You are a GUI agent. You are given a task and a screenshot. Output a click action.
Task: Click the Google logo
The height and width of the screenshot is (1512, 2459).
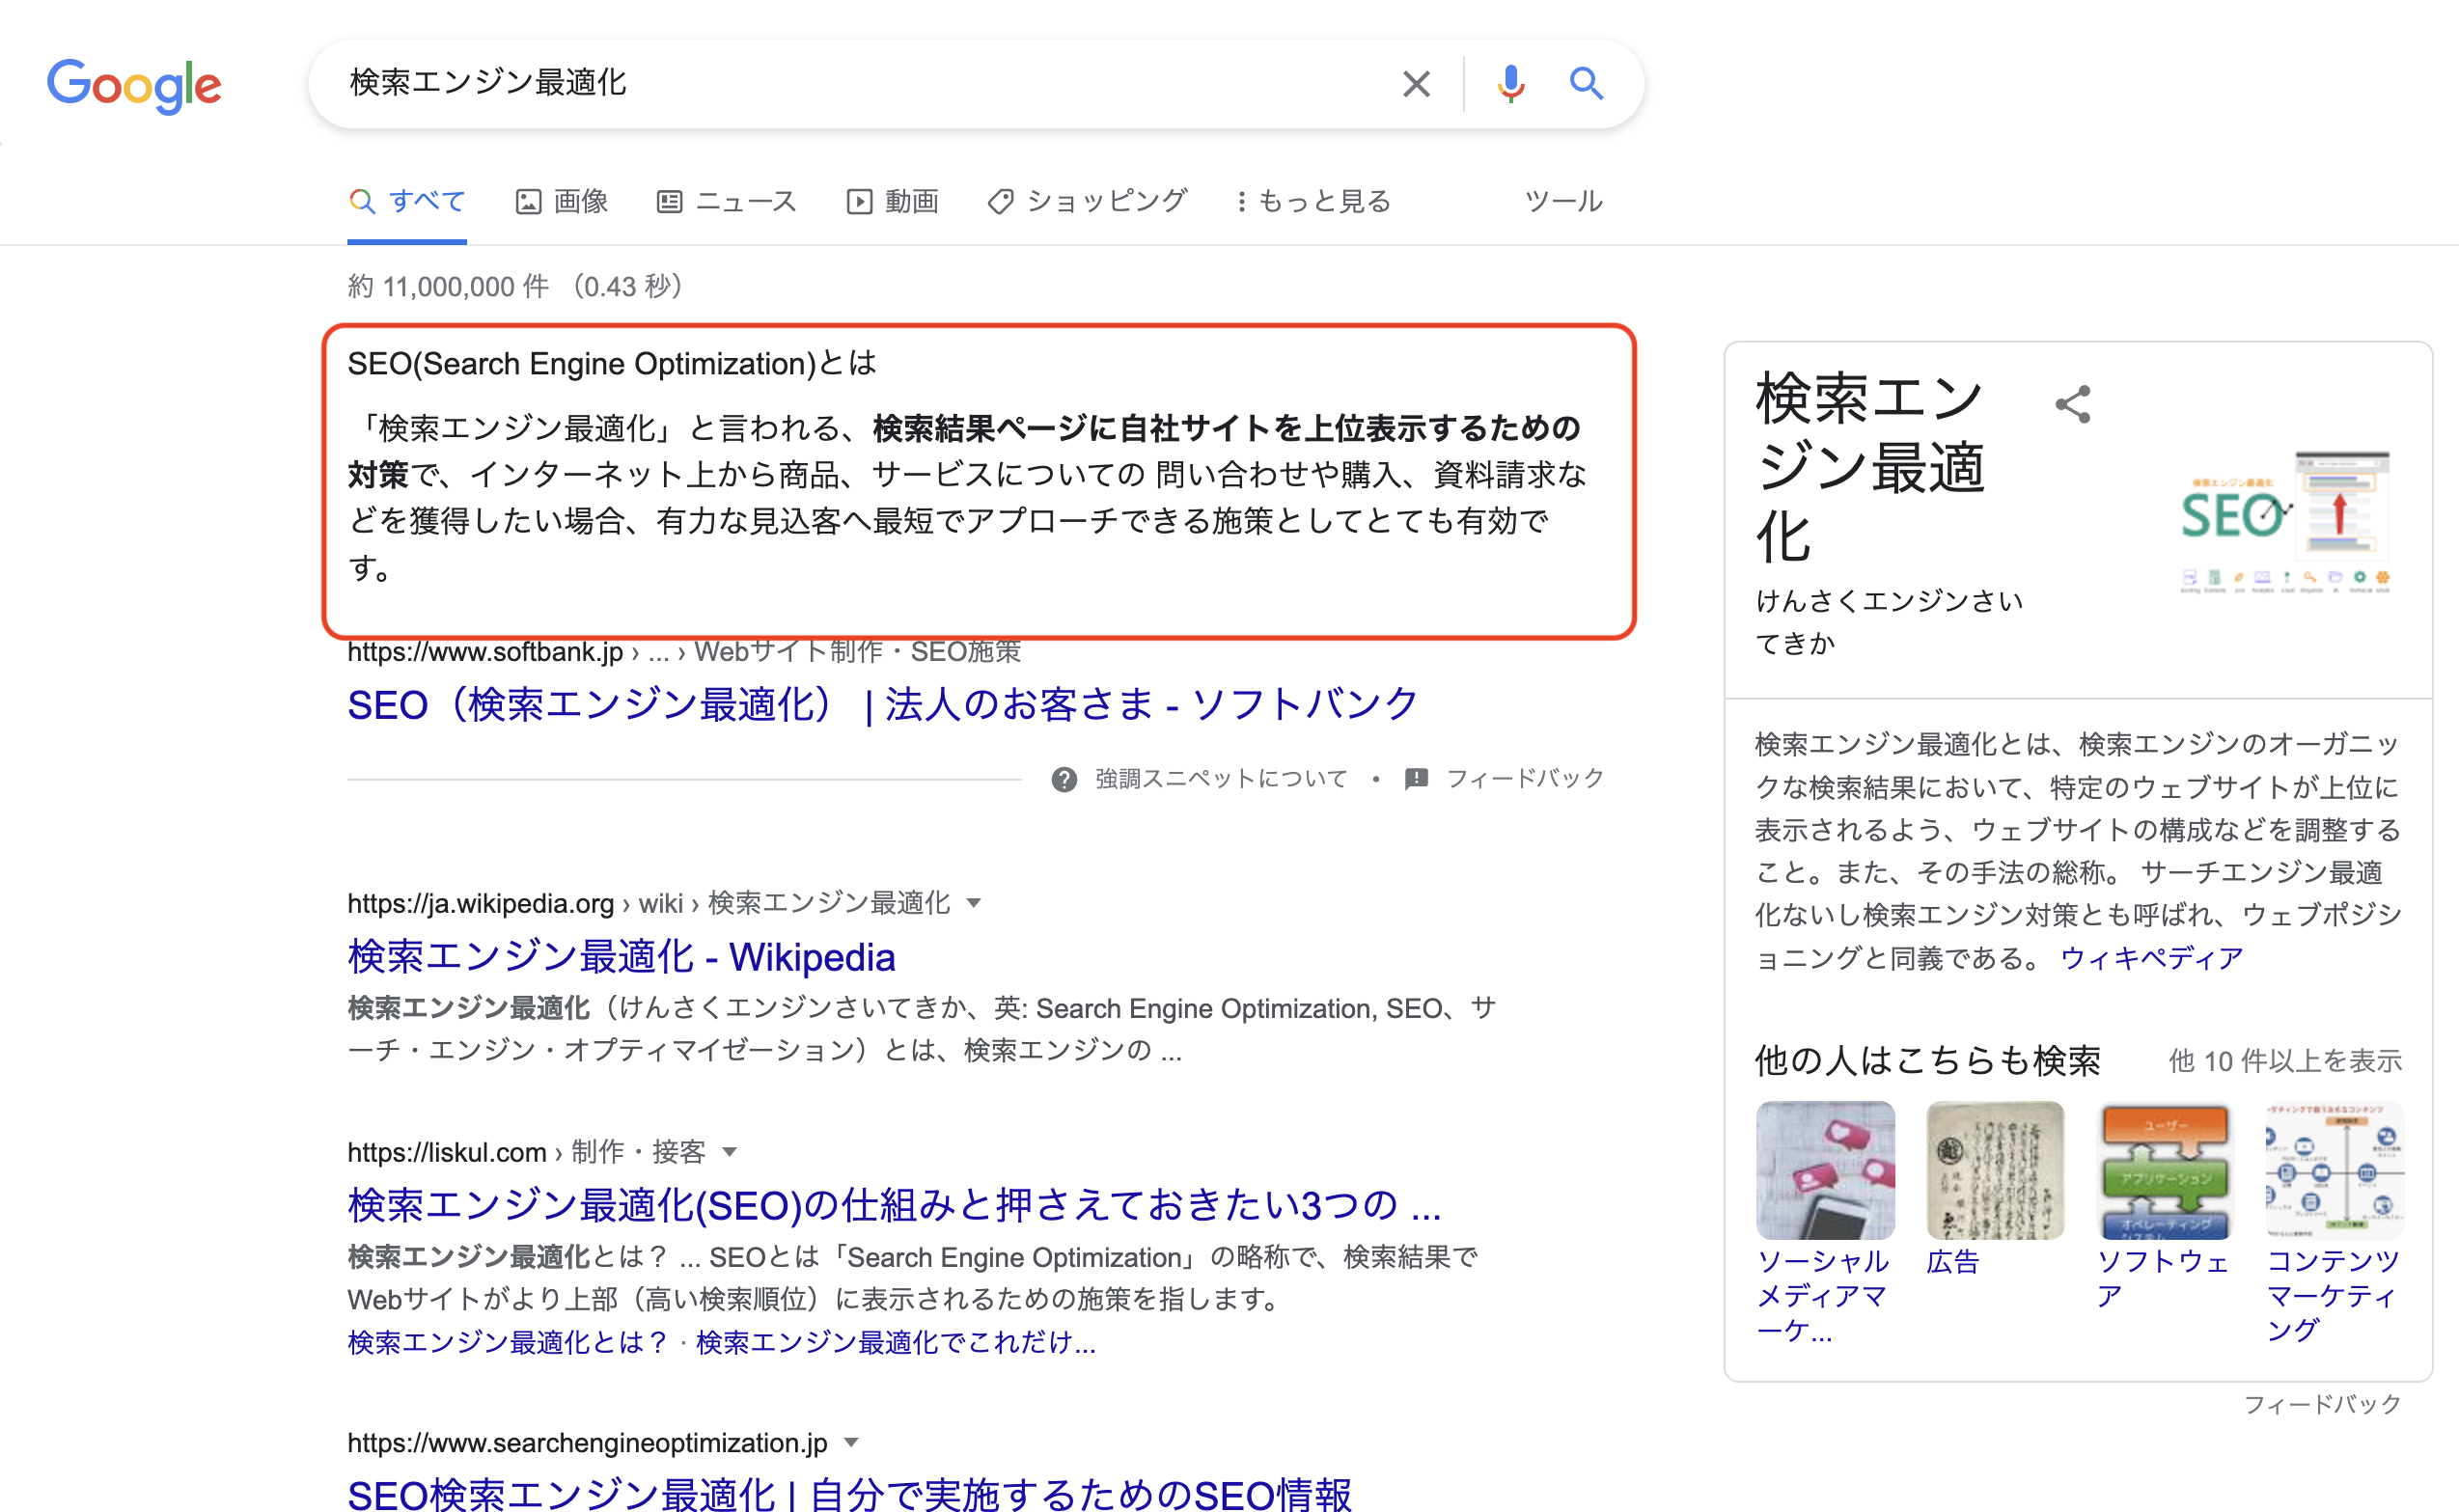click(x=134, y=85)
